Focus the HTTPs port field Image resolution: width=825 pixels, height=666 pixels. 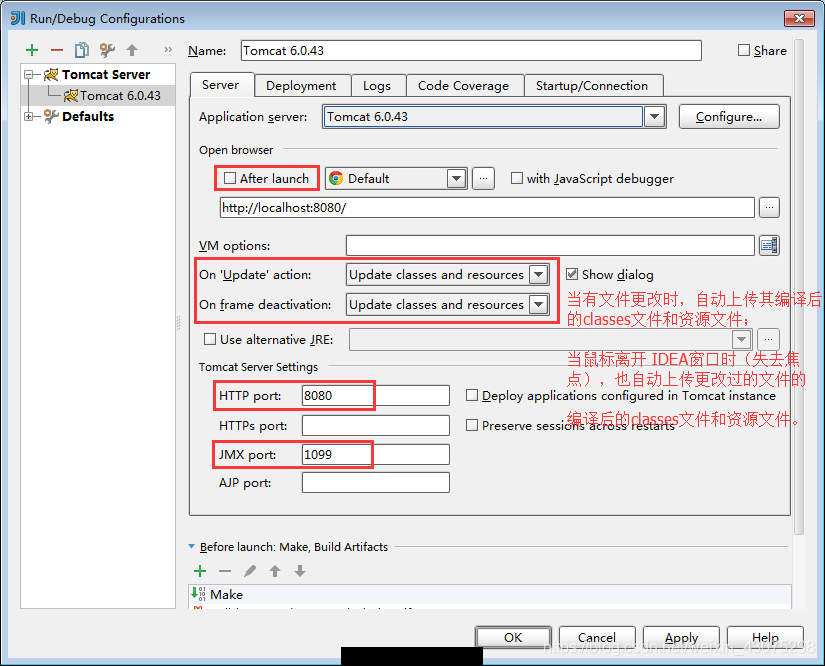376,426
